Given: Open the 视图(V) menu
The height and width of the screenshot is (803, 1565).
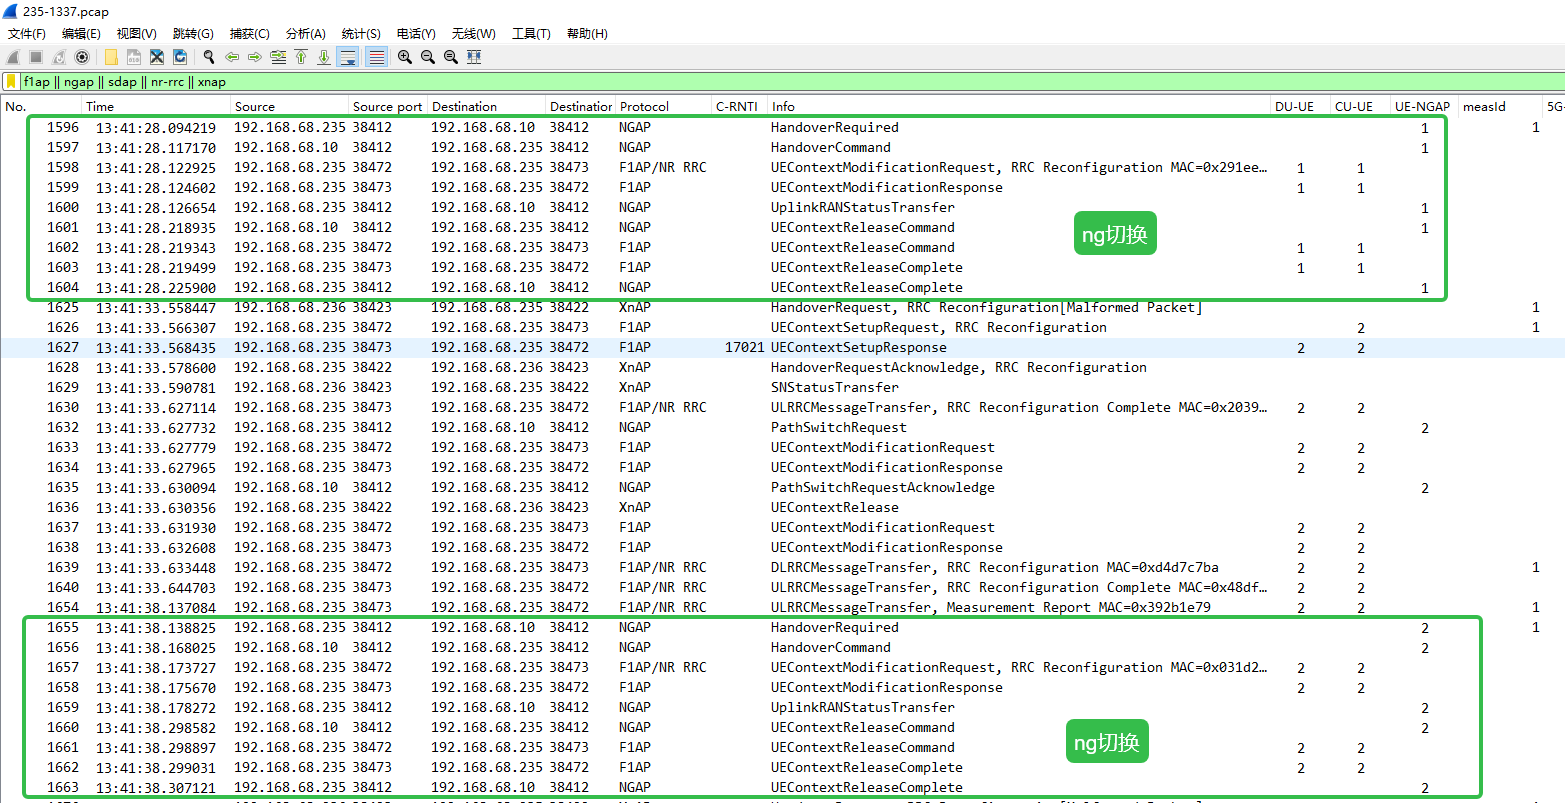Looking at the screenshot, I should [x=137, y=34].
